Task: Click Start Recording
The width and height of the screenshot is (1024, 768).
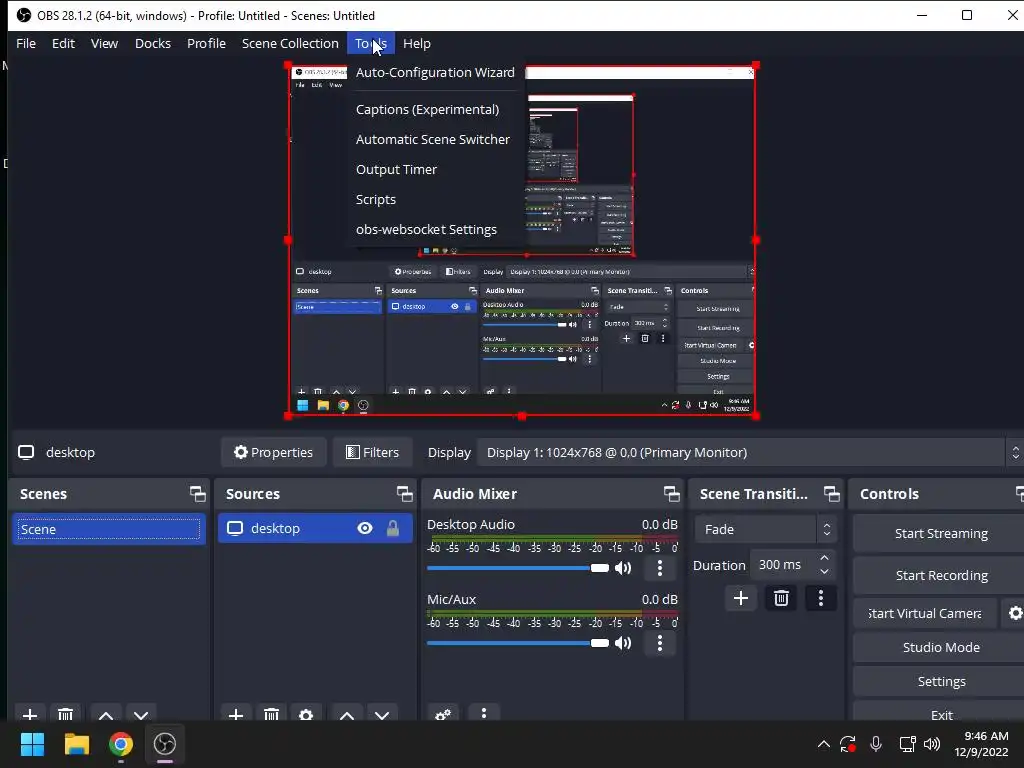Action: [x=940, y=575]
